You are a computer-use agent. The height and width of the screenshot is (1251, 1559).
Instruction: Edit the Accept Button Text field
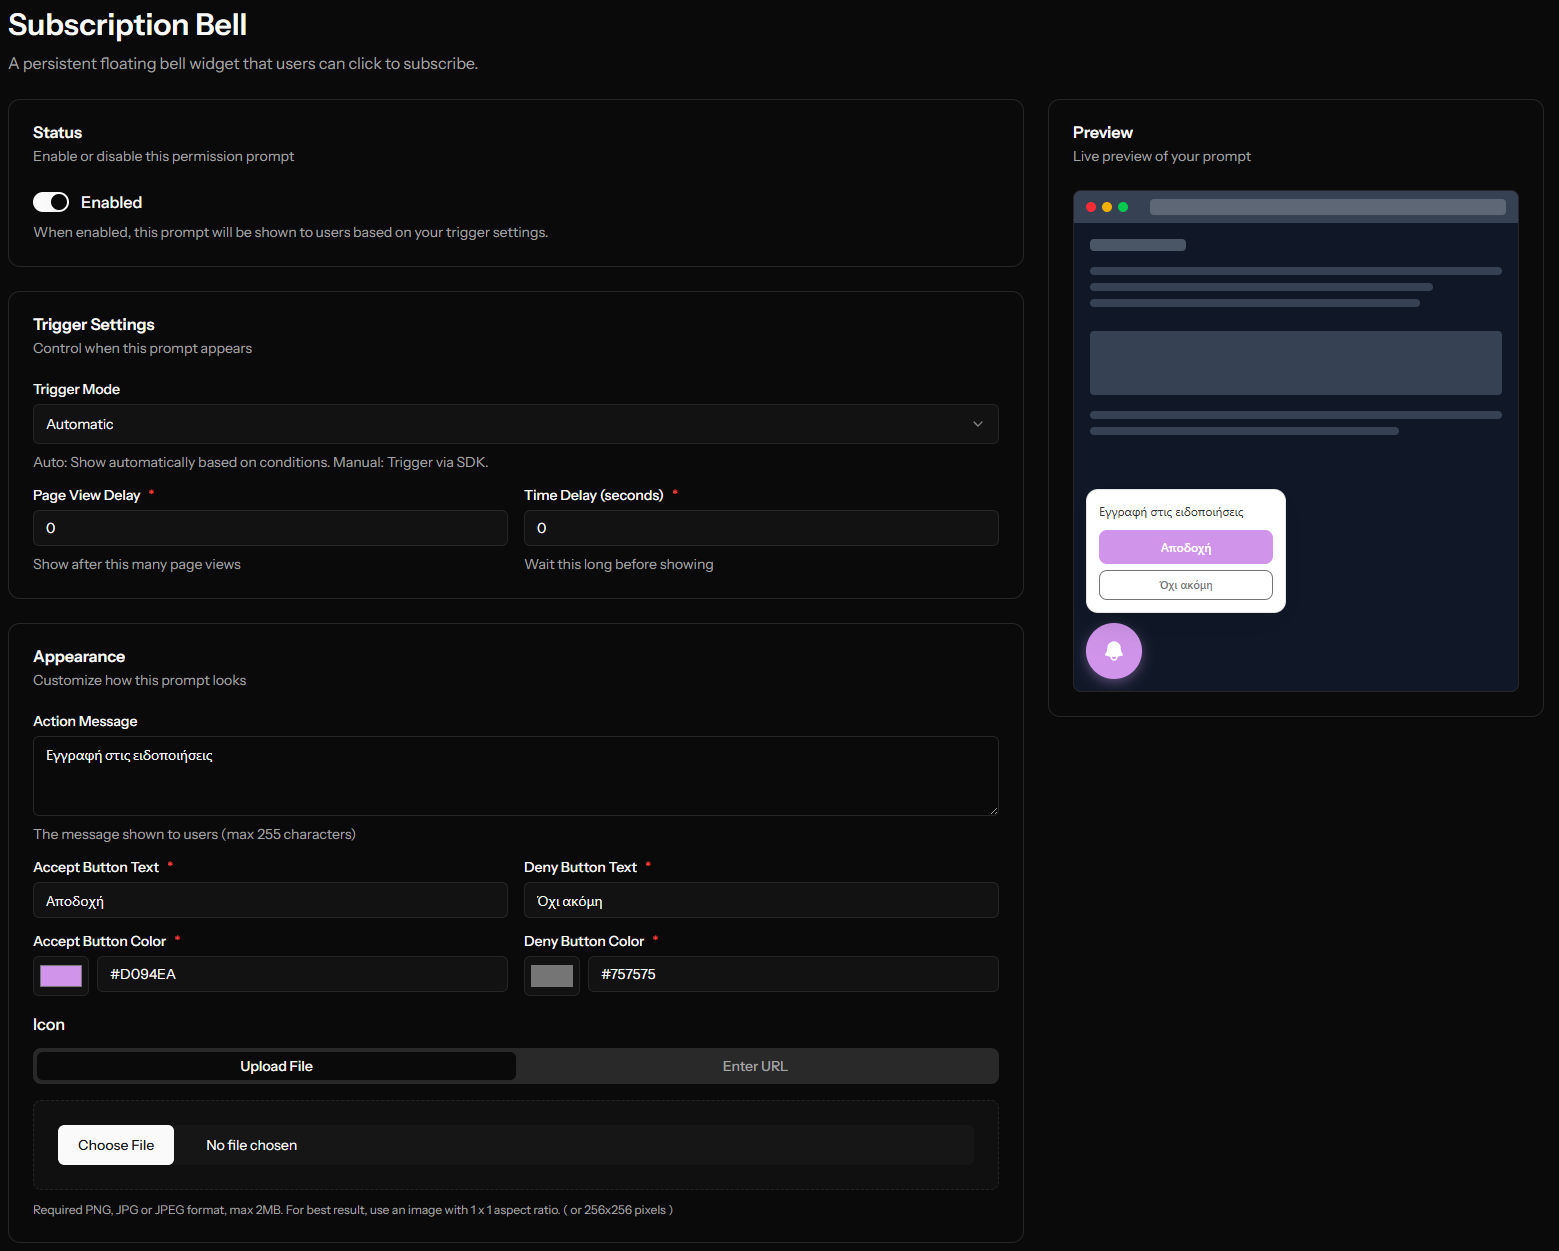pos(270,900)
